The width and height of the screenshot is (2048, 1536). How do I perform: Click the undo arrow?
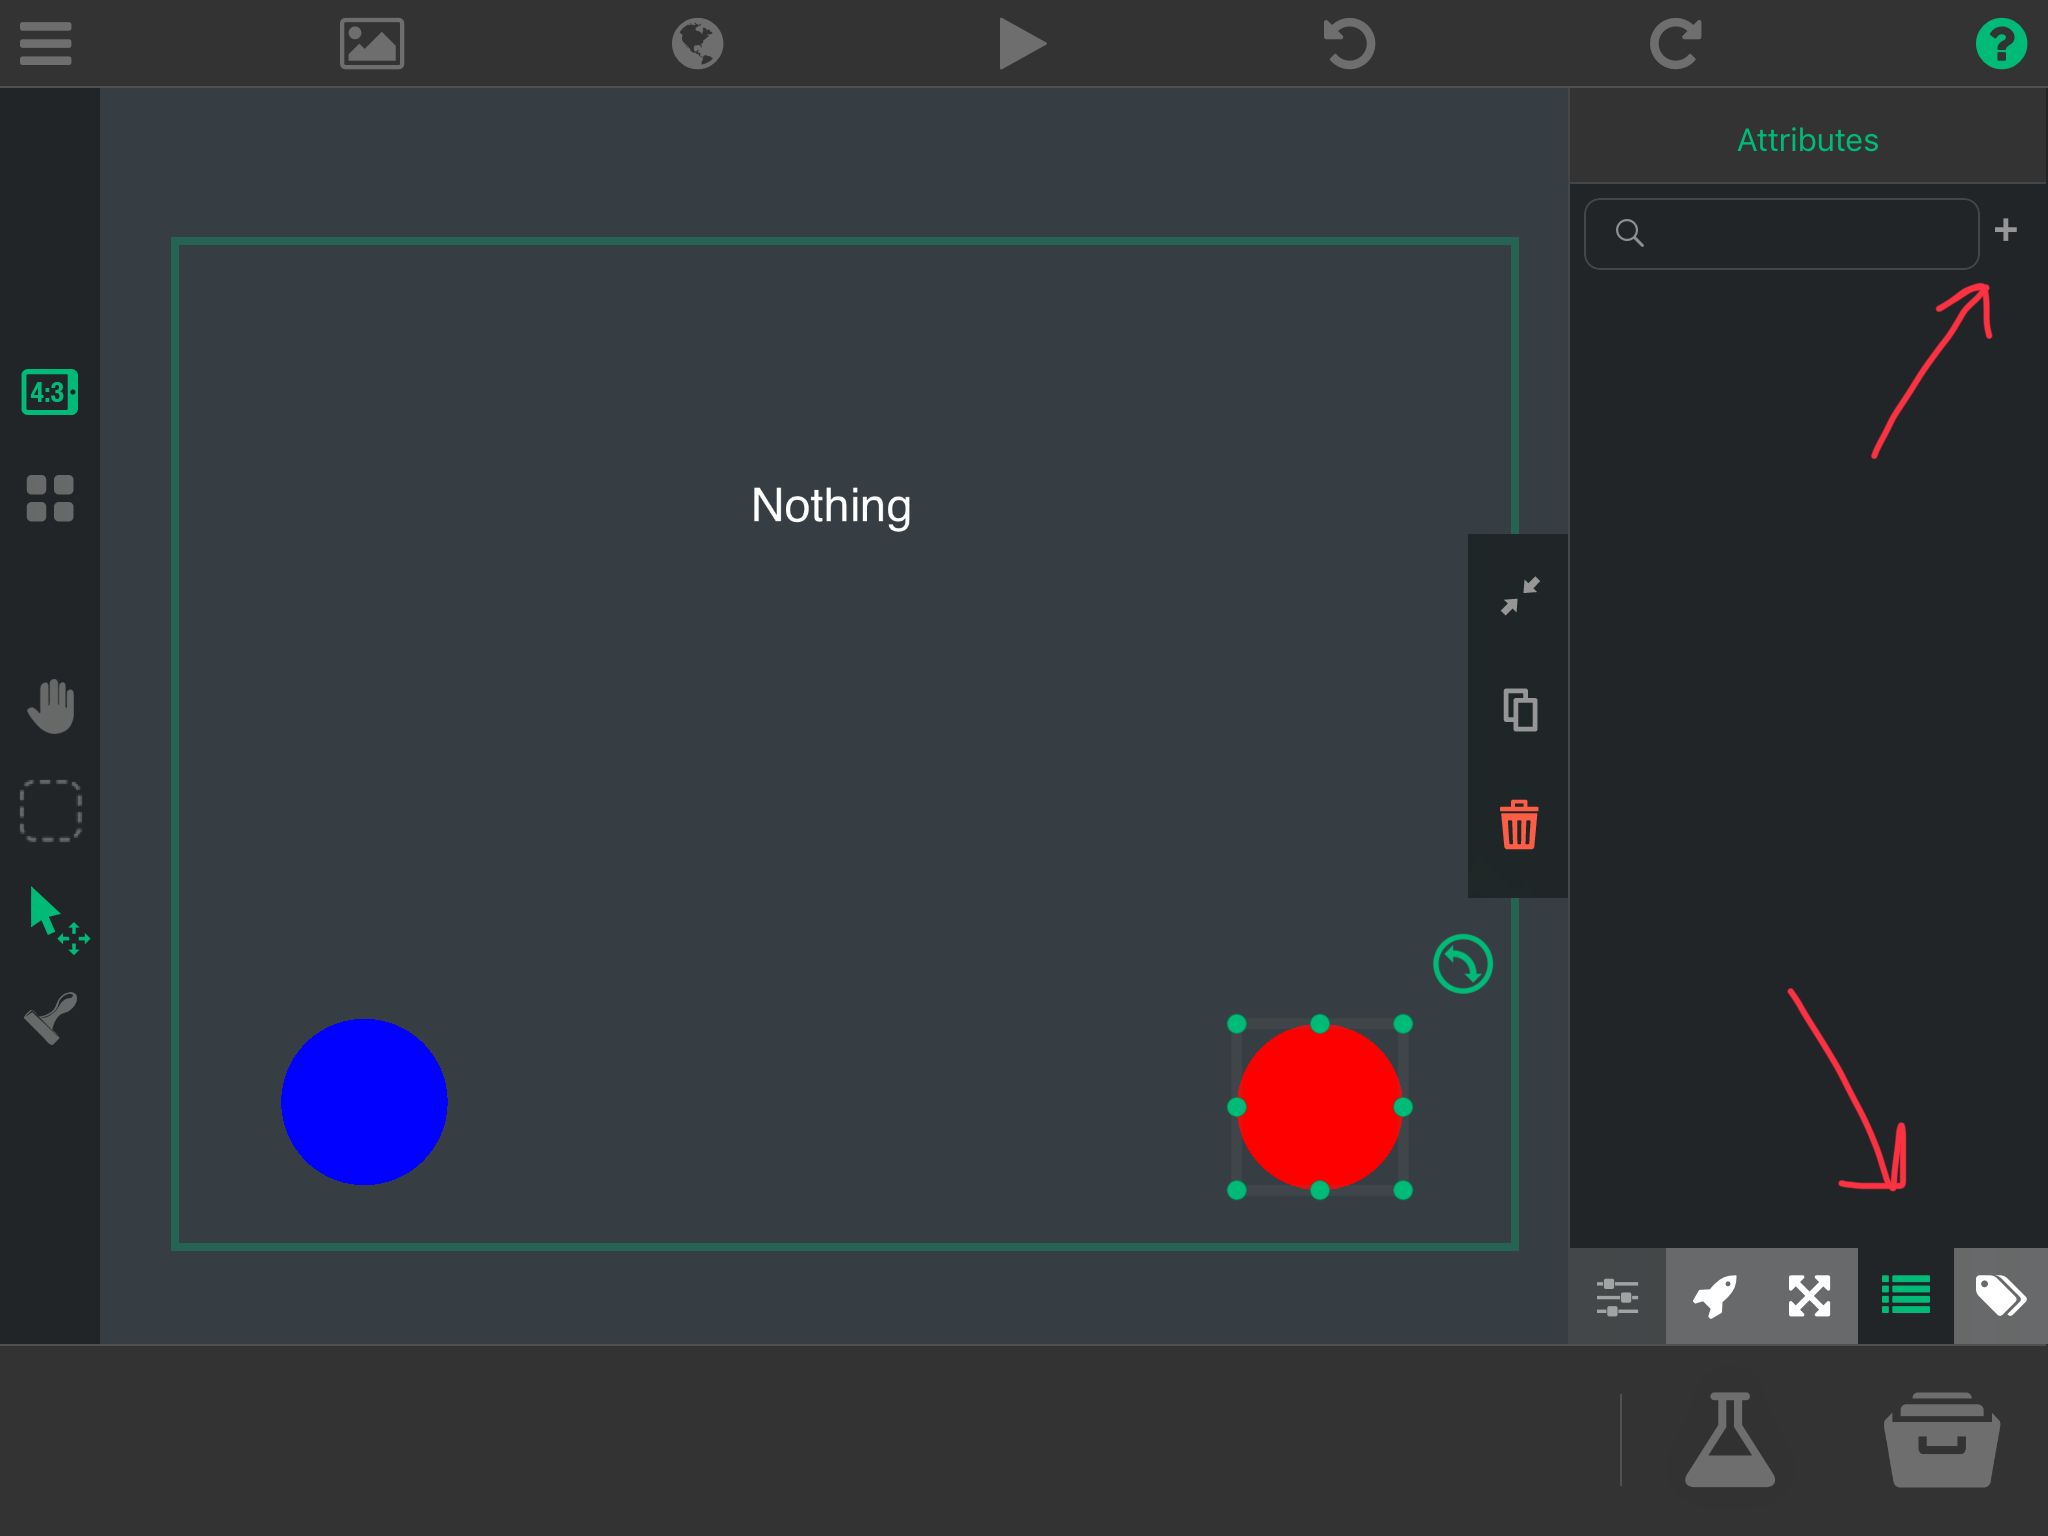[1349, 44]
